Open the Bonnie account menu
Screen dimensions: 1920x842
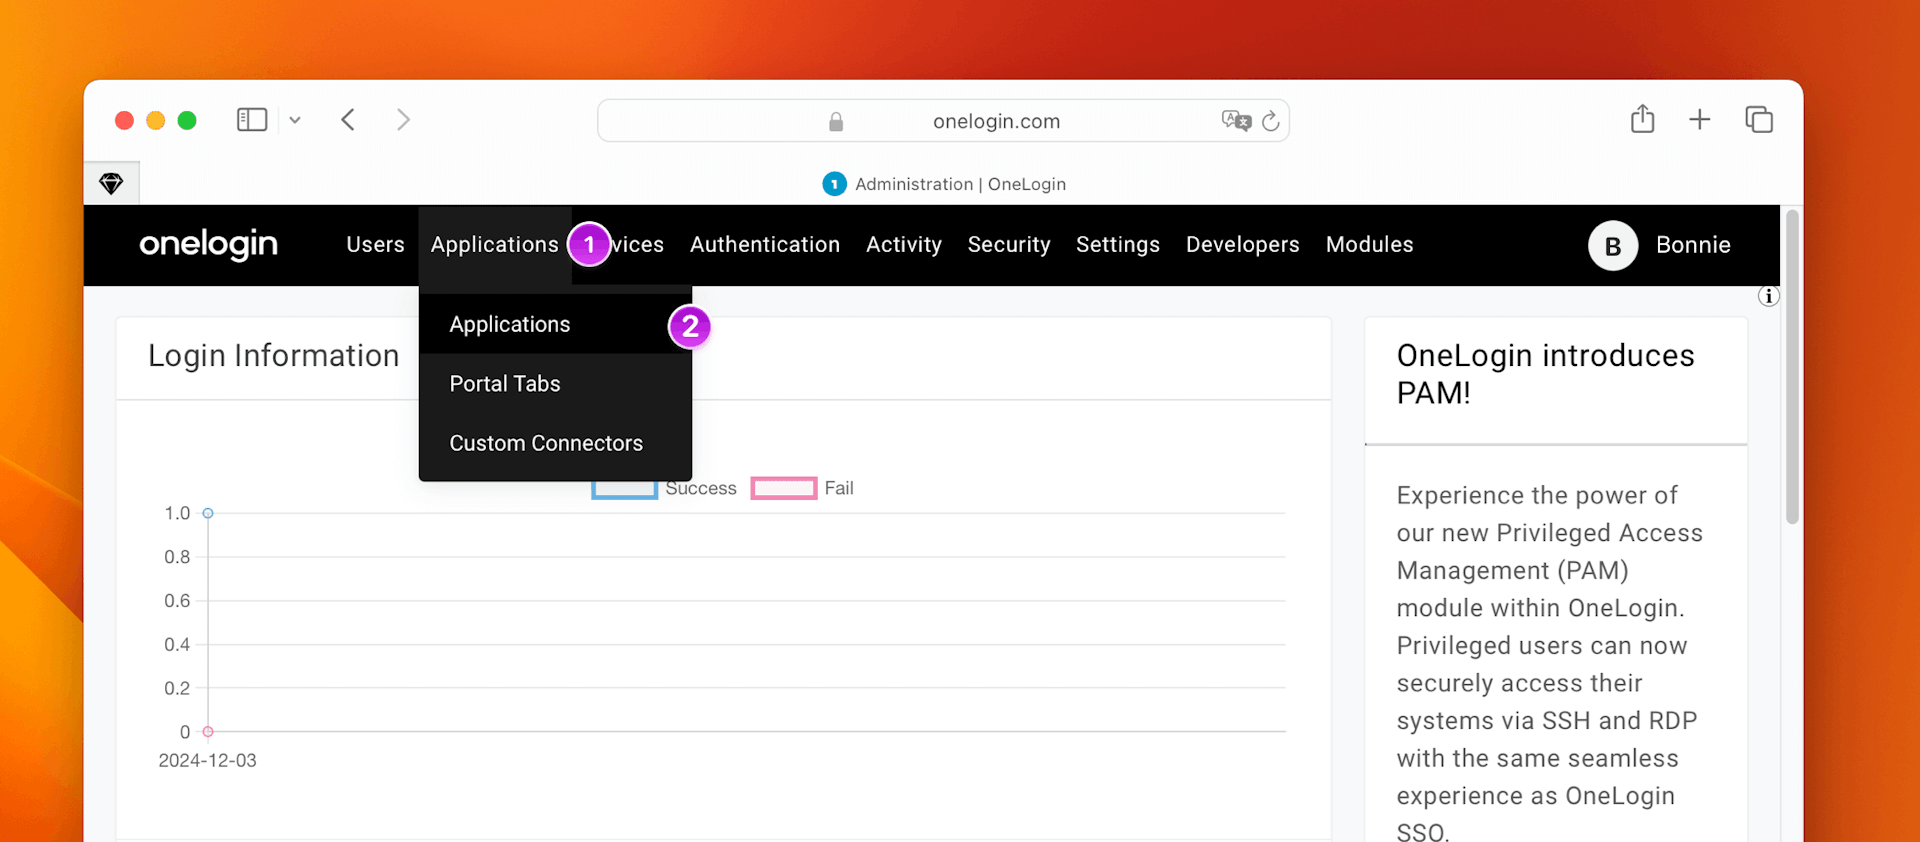[1693, 245]
